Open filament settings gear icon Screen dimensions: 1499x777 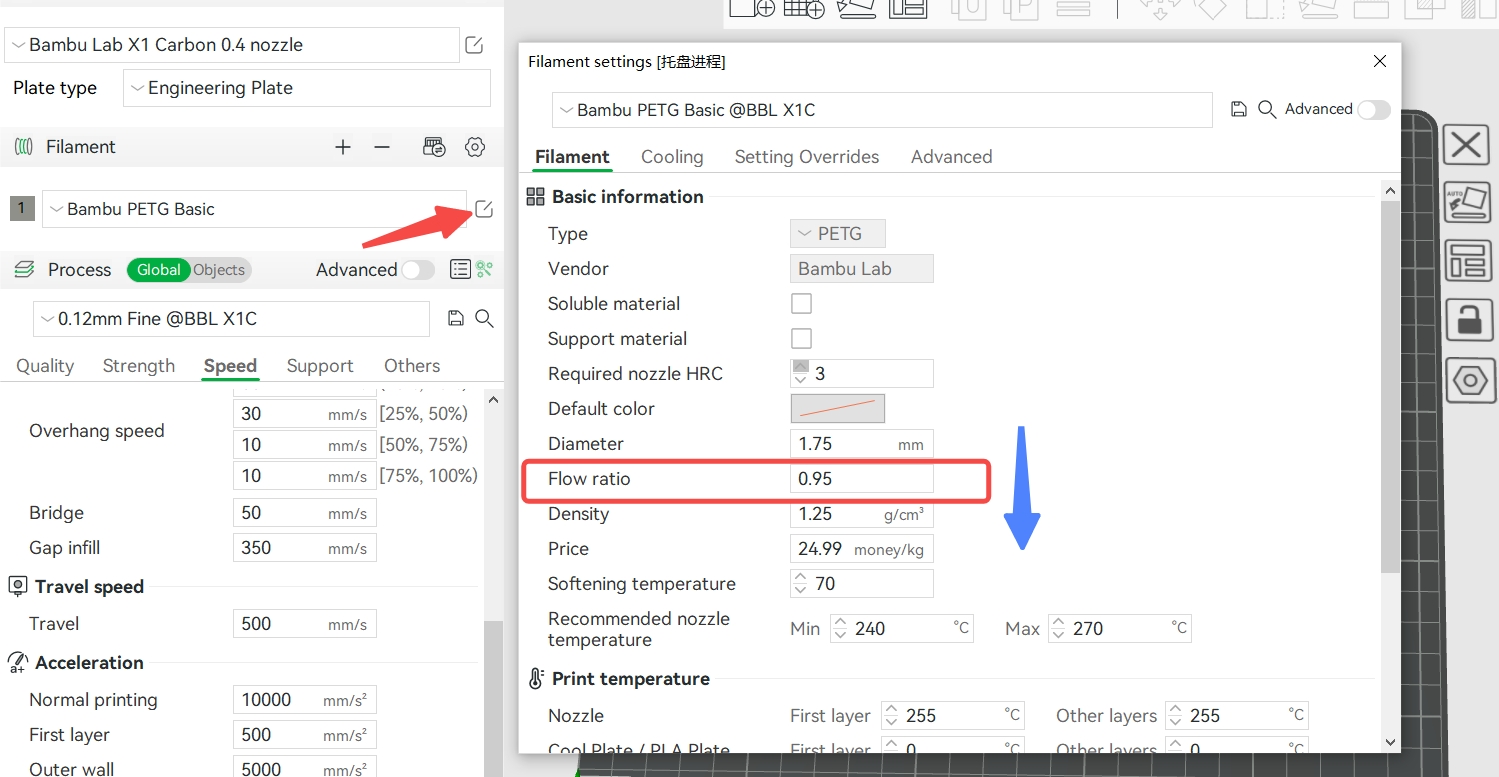[x=475, y=147]
